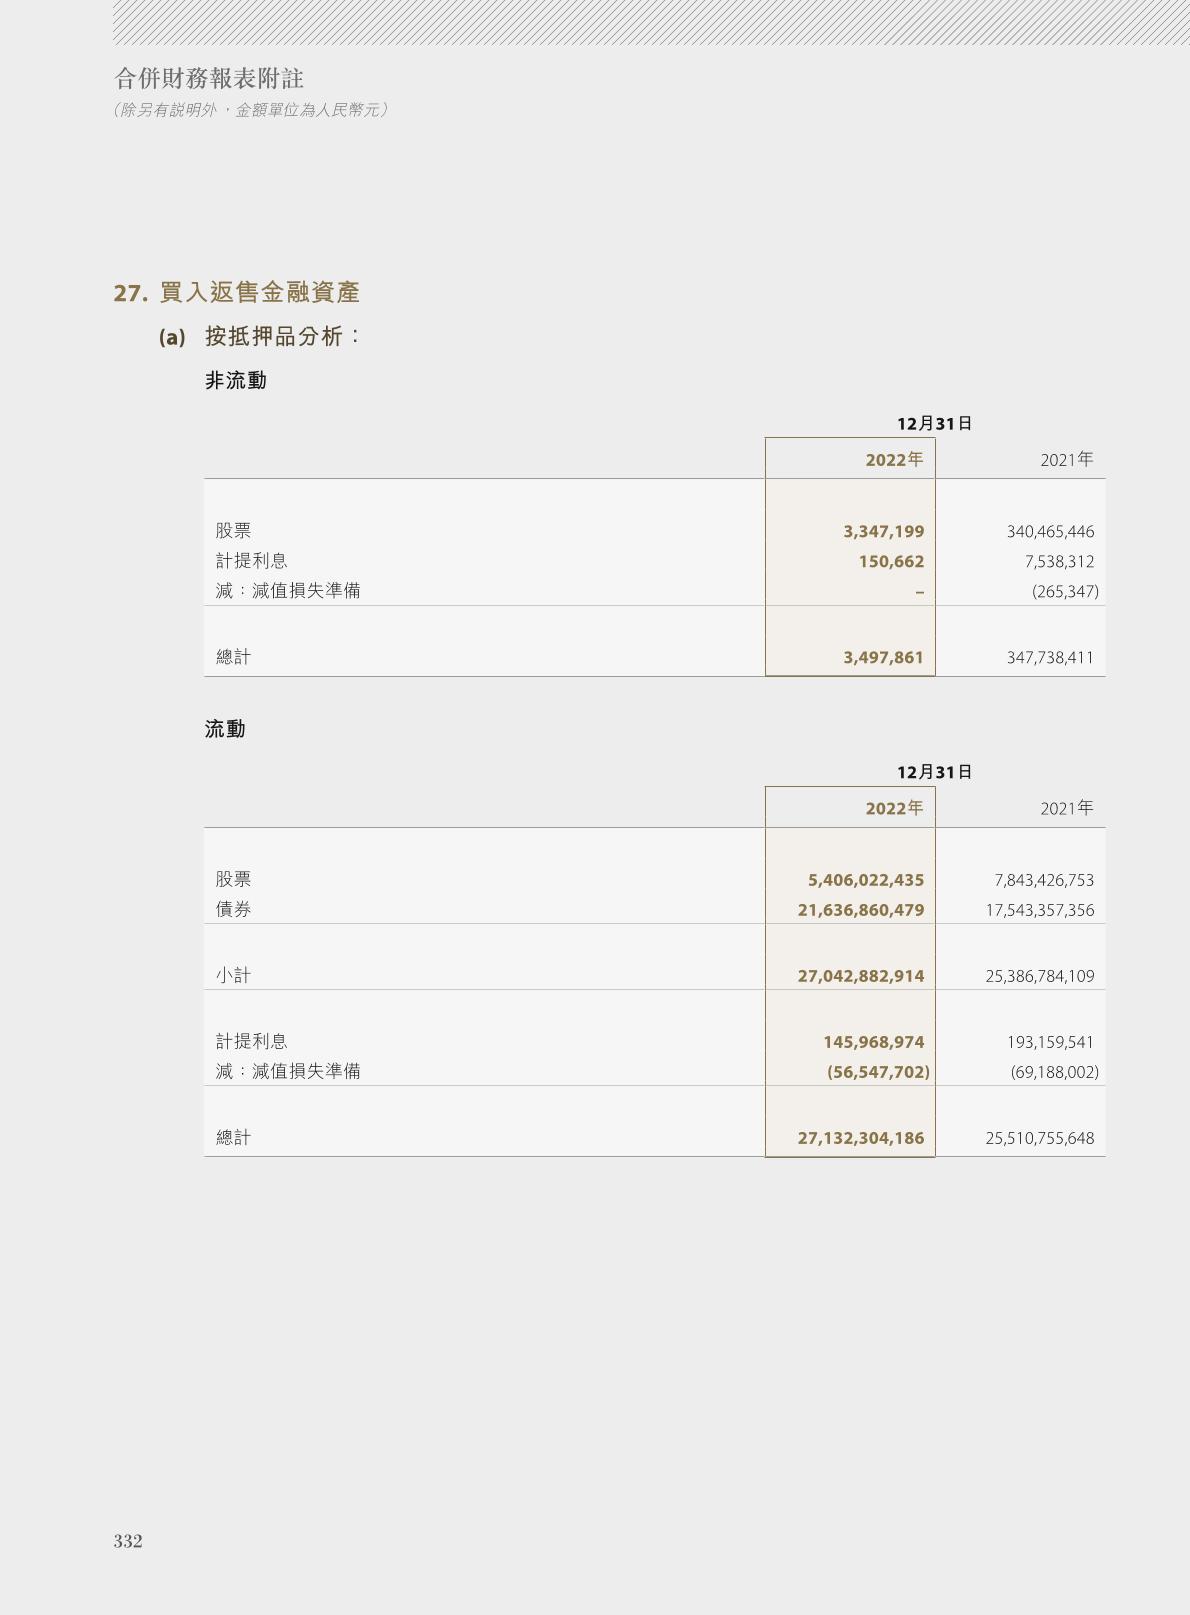
Task: Click the bond amount 21,636,860,479
Action: click(860, 910)
